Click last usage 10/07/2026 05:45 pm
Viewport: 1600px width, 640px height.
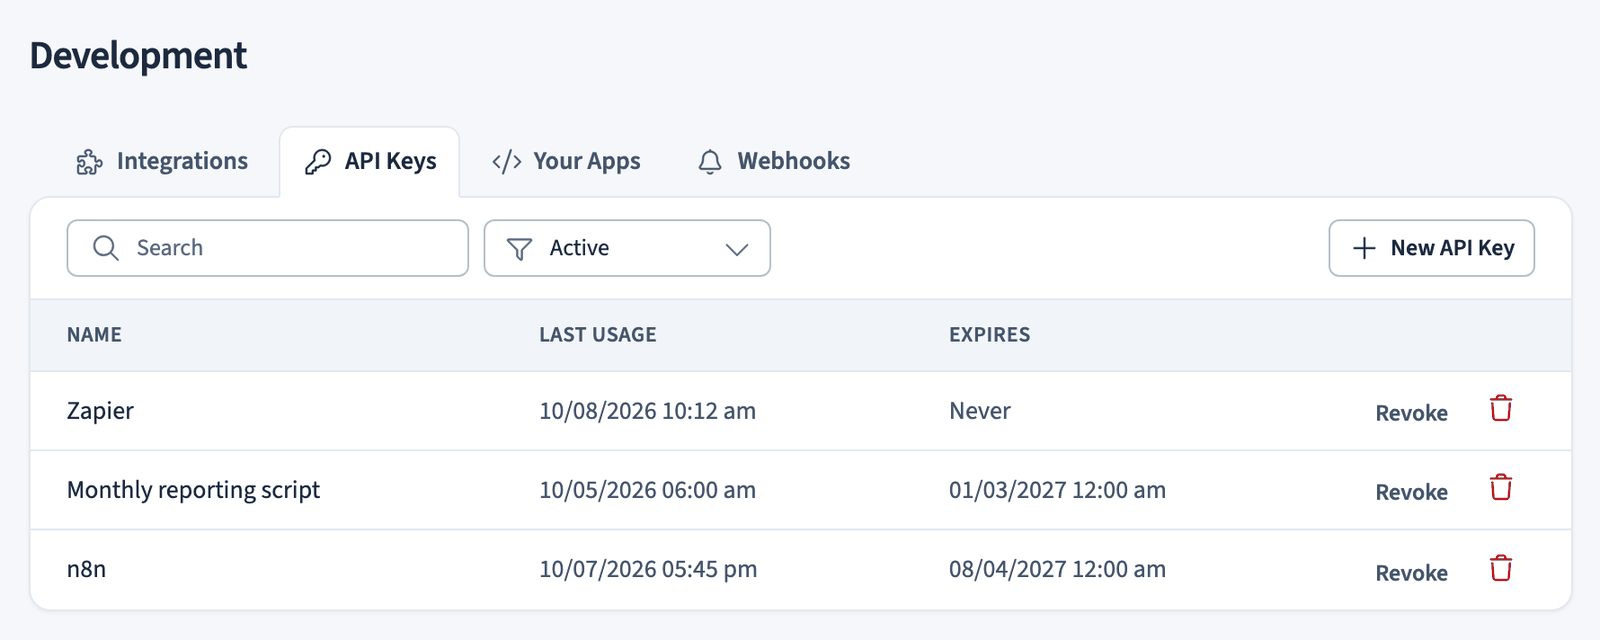648,569
